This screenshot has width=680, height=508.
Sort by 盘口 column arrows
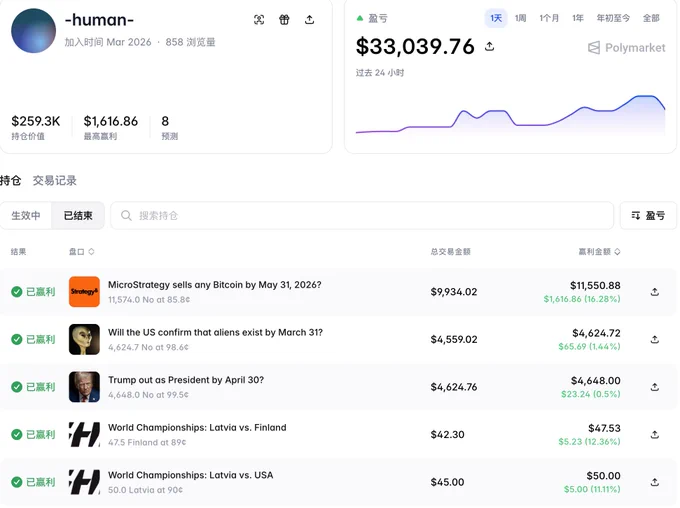click(x=91, y=252)
